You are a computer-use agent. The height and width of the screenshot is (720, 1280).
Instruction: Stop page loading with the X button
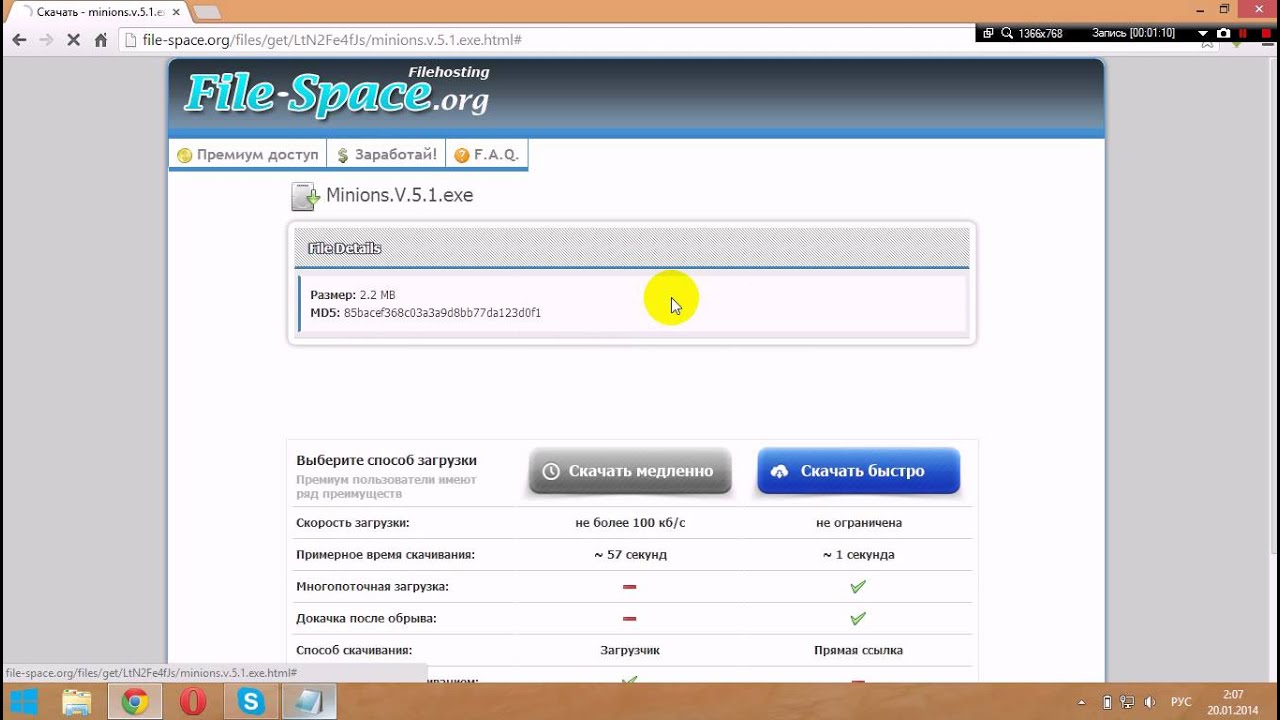(73, 40)
